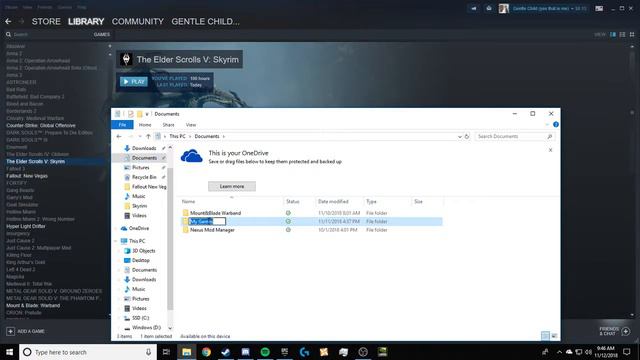Open the GENTLE CHILD profile tab
The height and width of the screenshot is (360, 640).
pos(205,21)
